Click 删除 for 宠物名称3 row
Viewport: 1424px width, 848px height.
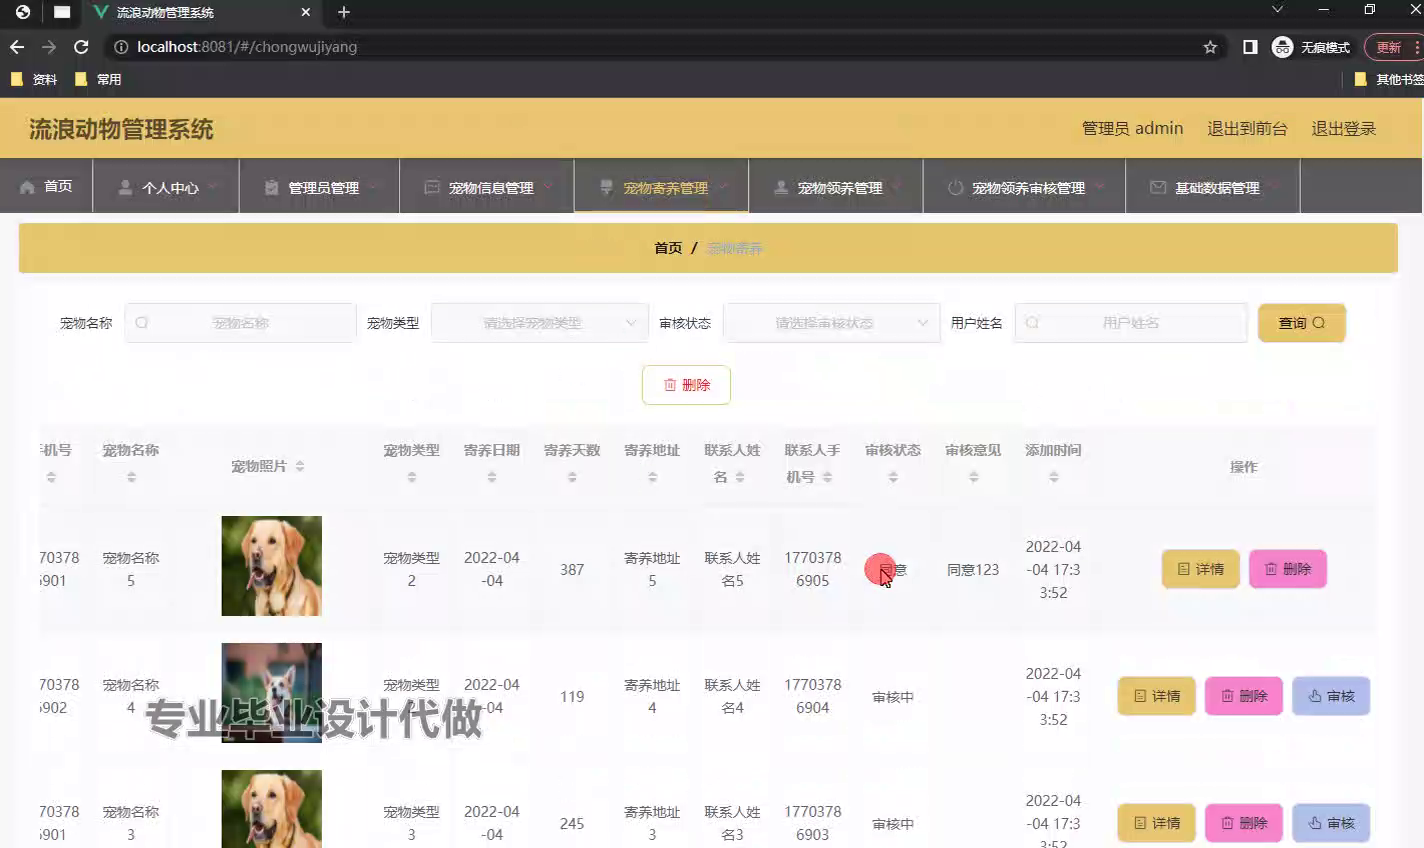1244,823
